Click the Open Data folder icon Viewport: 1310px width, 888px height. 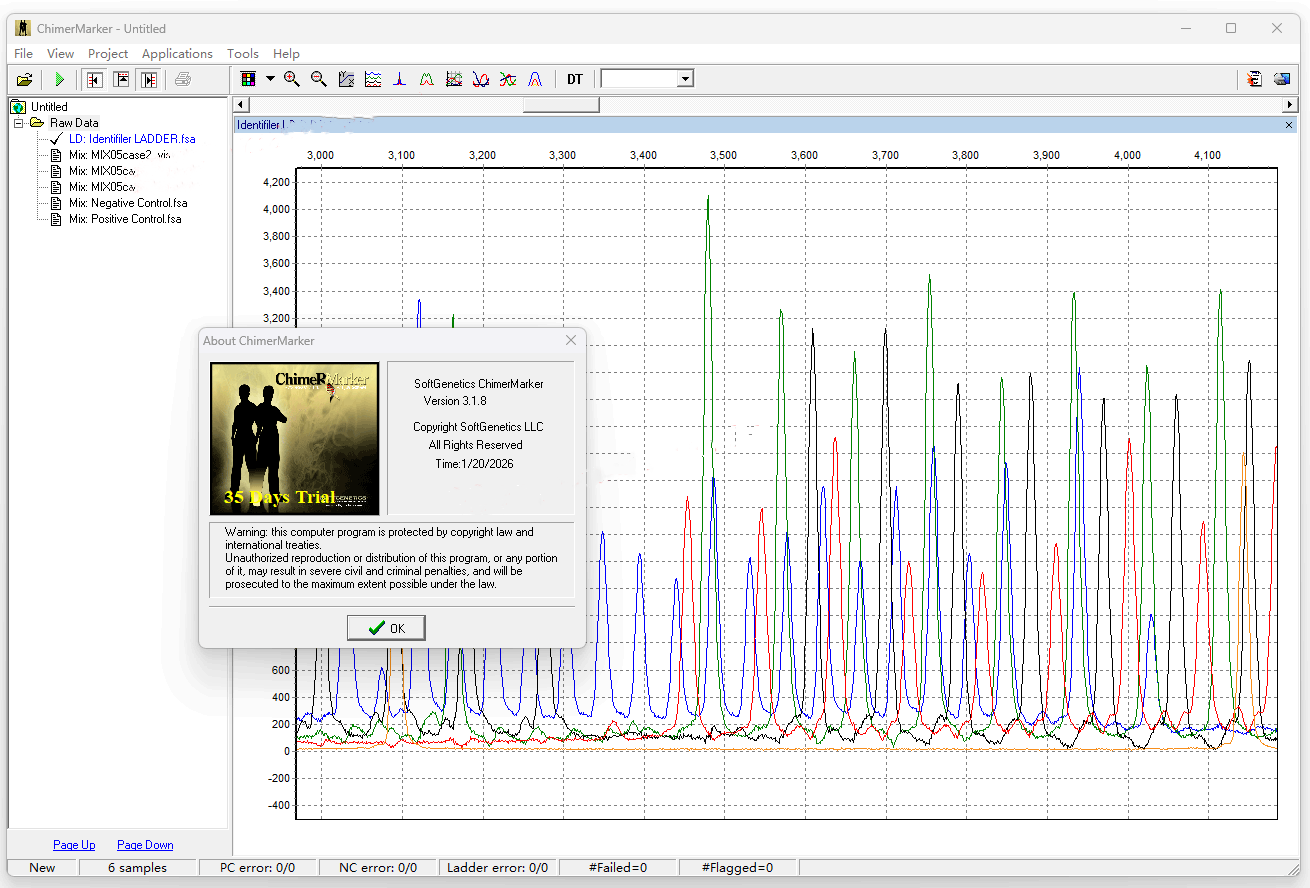tap(25, 79)
